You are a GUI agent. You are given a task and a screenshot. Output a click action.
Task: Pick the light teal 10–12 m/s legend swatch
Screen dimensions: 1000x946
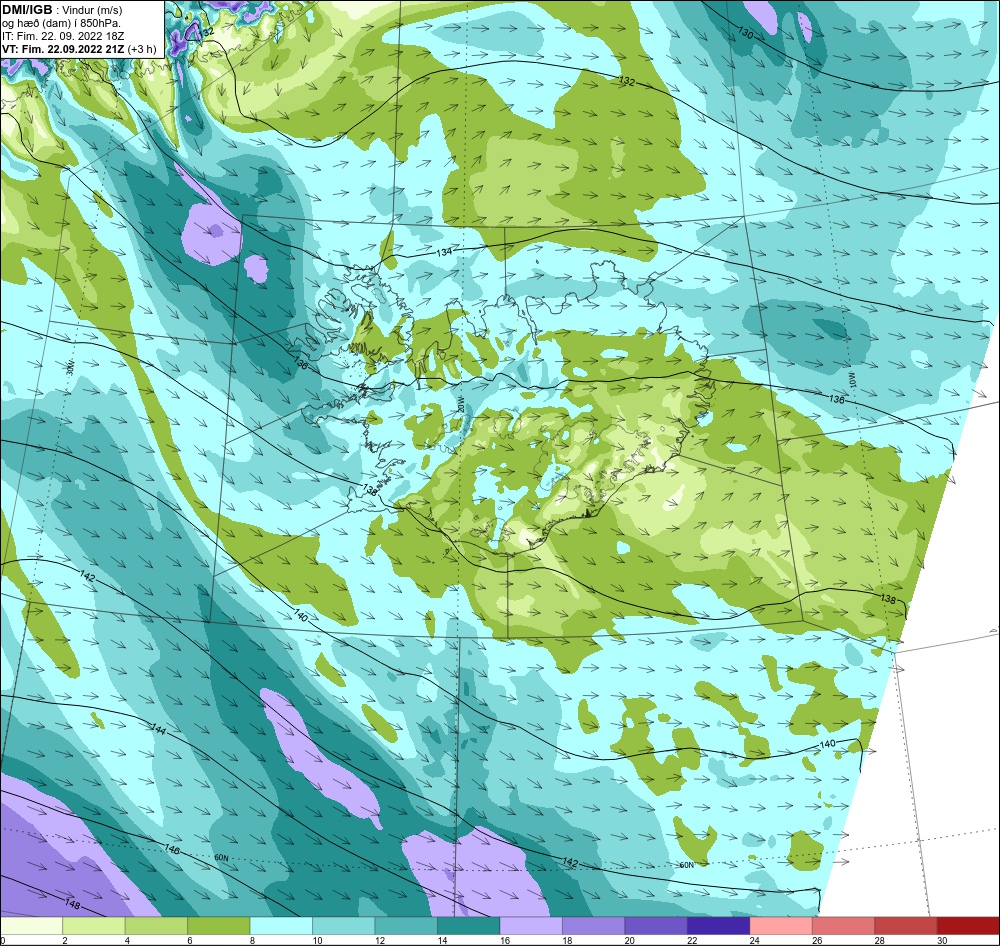[344, 926]
